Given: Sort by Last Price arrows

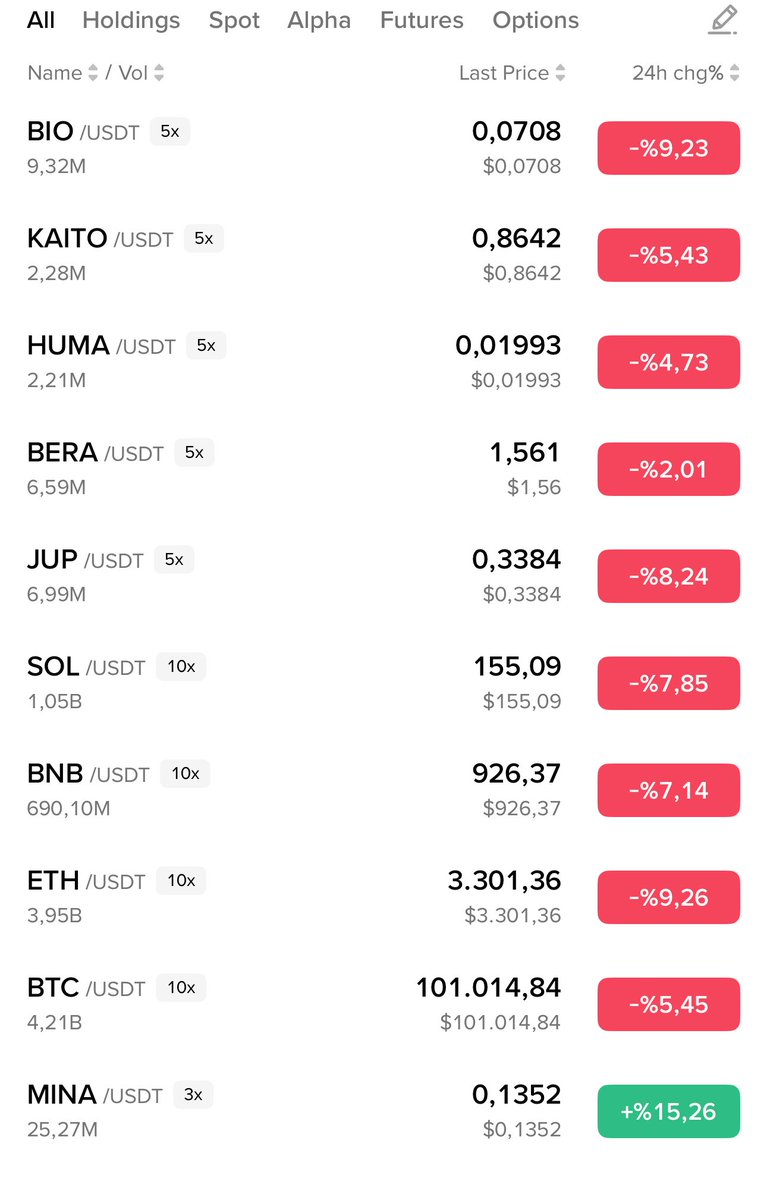Looking at the screenshot, I should click(560, 73).
